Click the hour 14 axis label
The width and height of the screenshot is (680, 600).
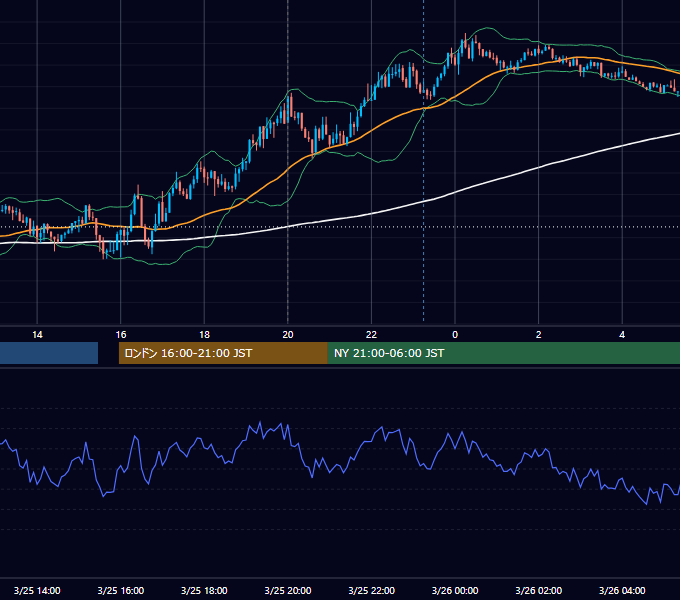coord(37,335)
